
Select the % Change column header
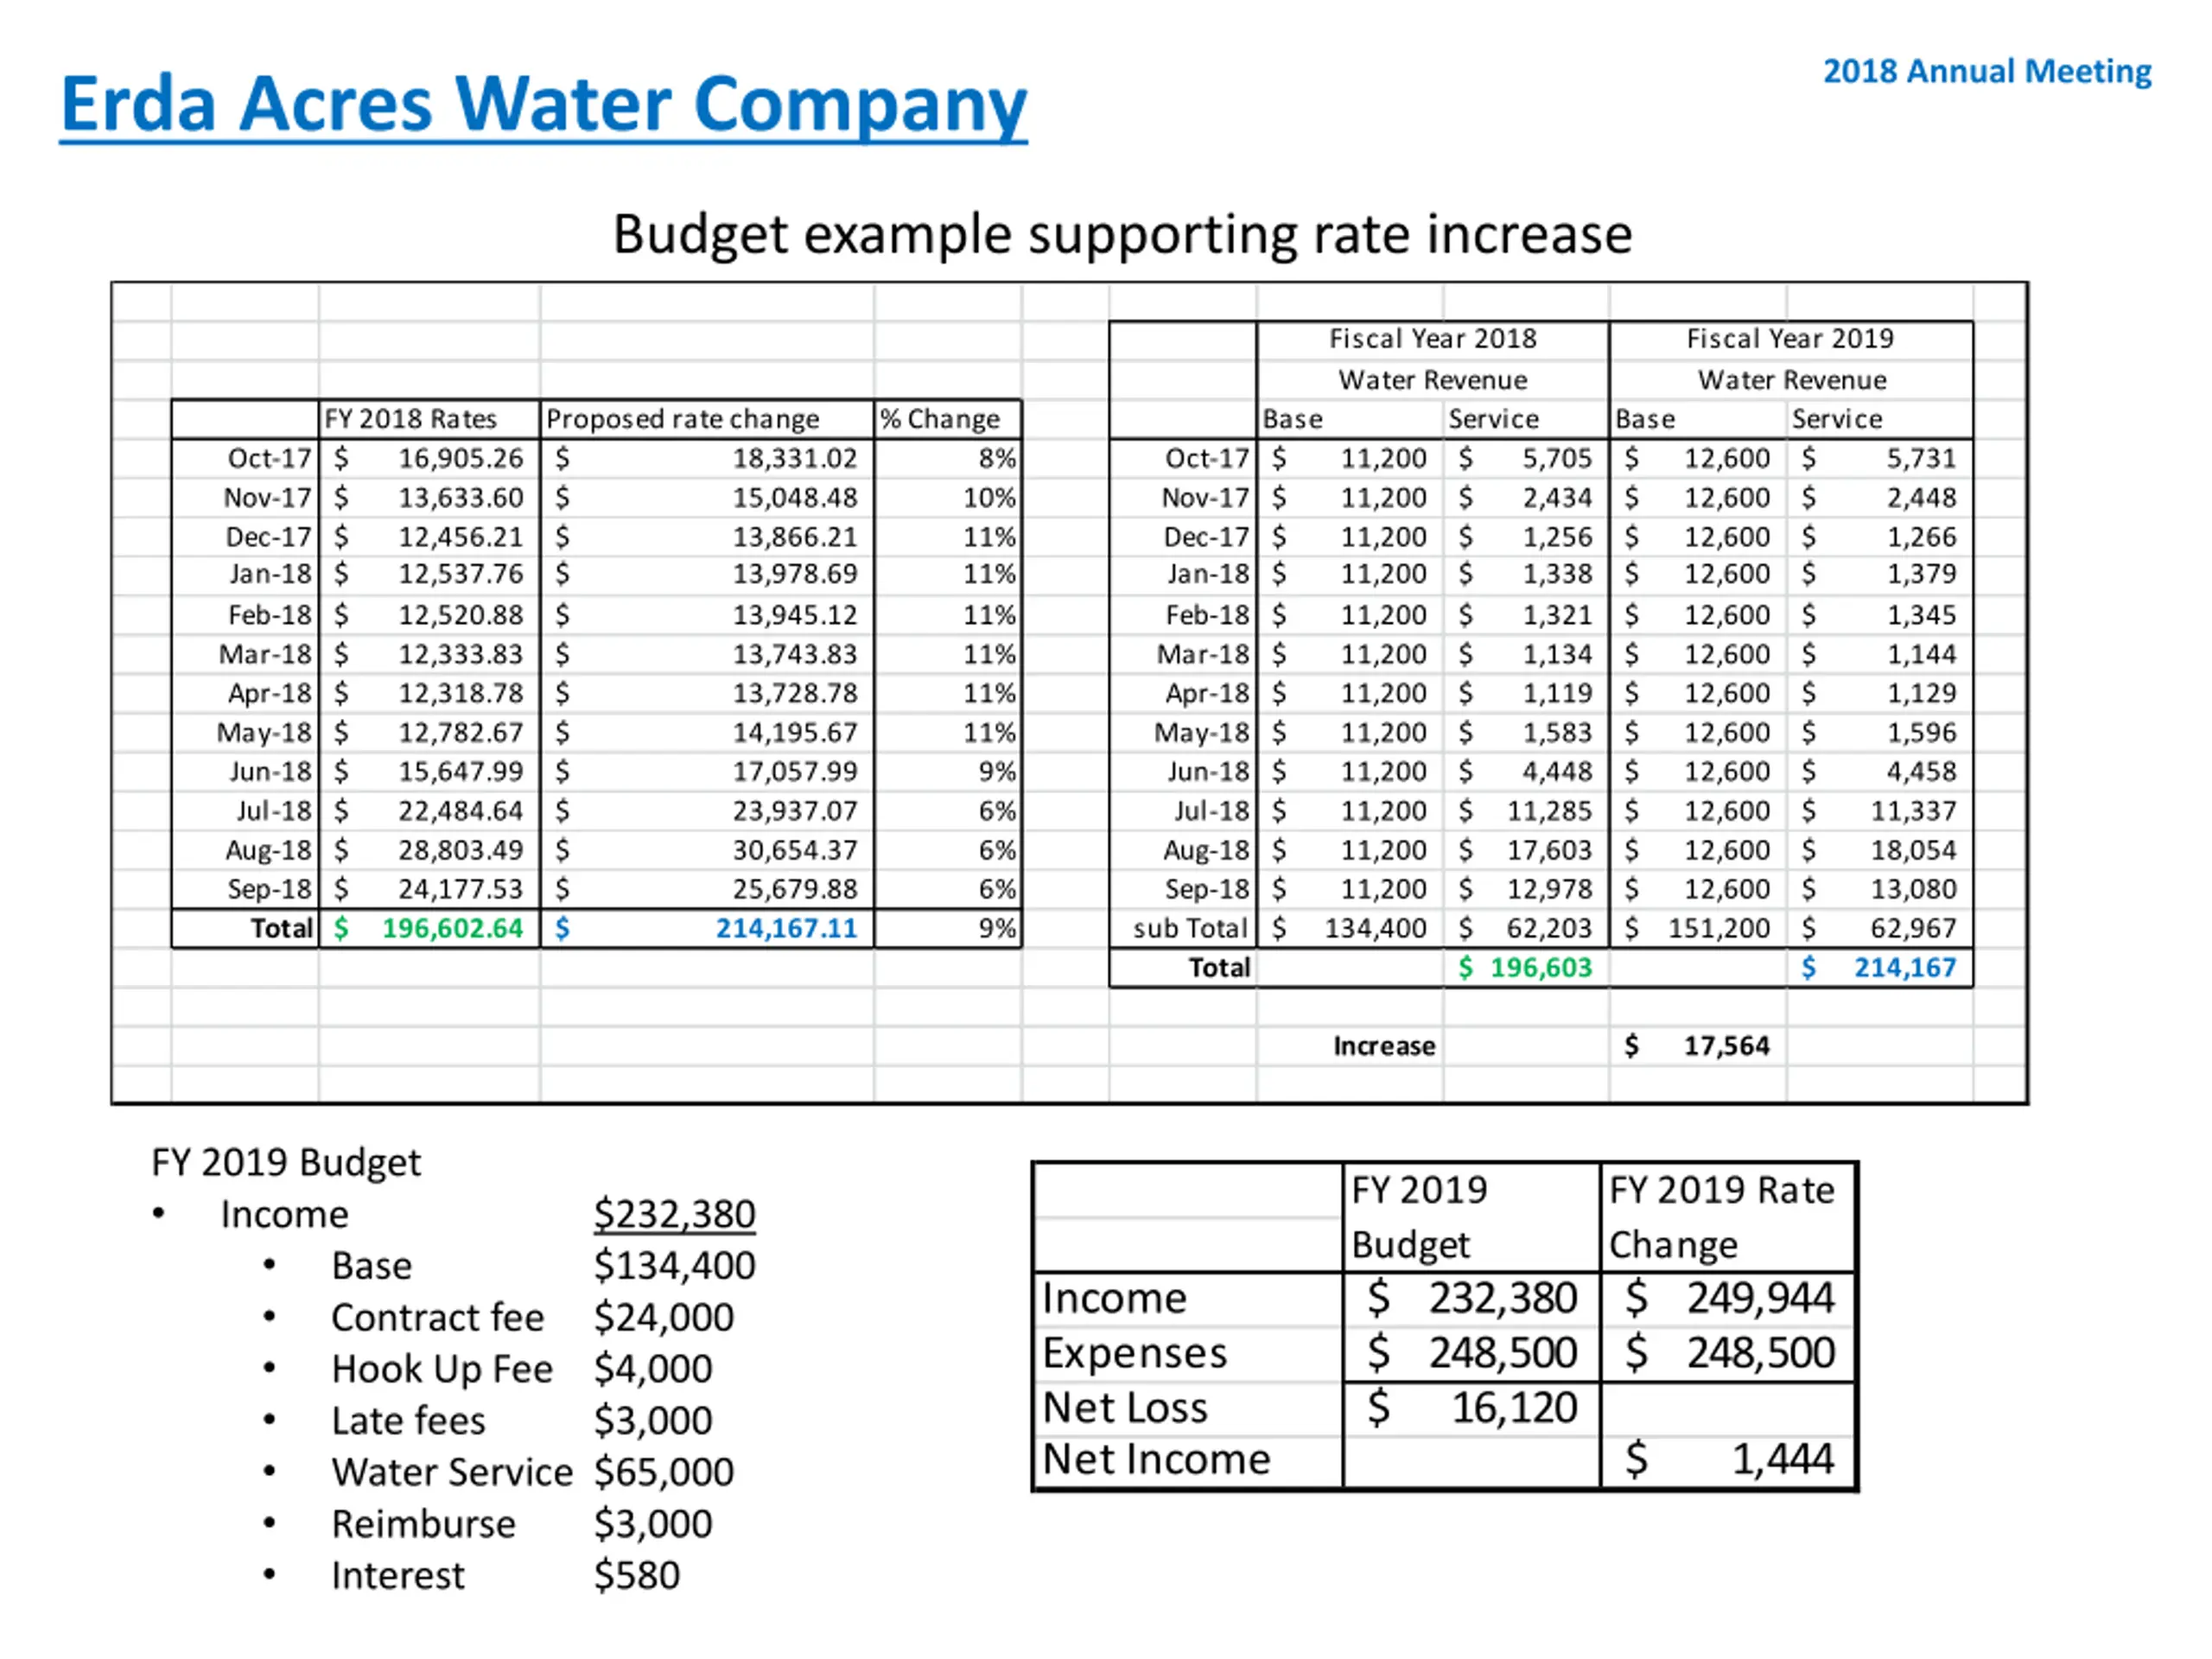(939, 419)
